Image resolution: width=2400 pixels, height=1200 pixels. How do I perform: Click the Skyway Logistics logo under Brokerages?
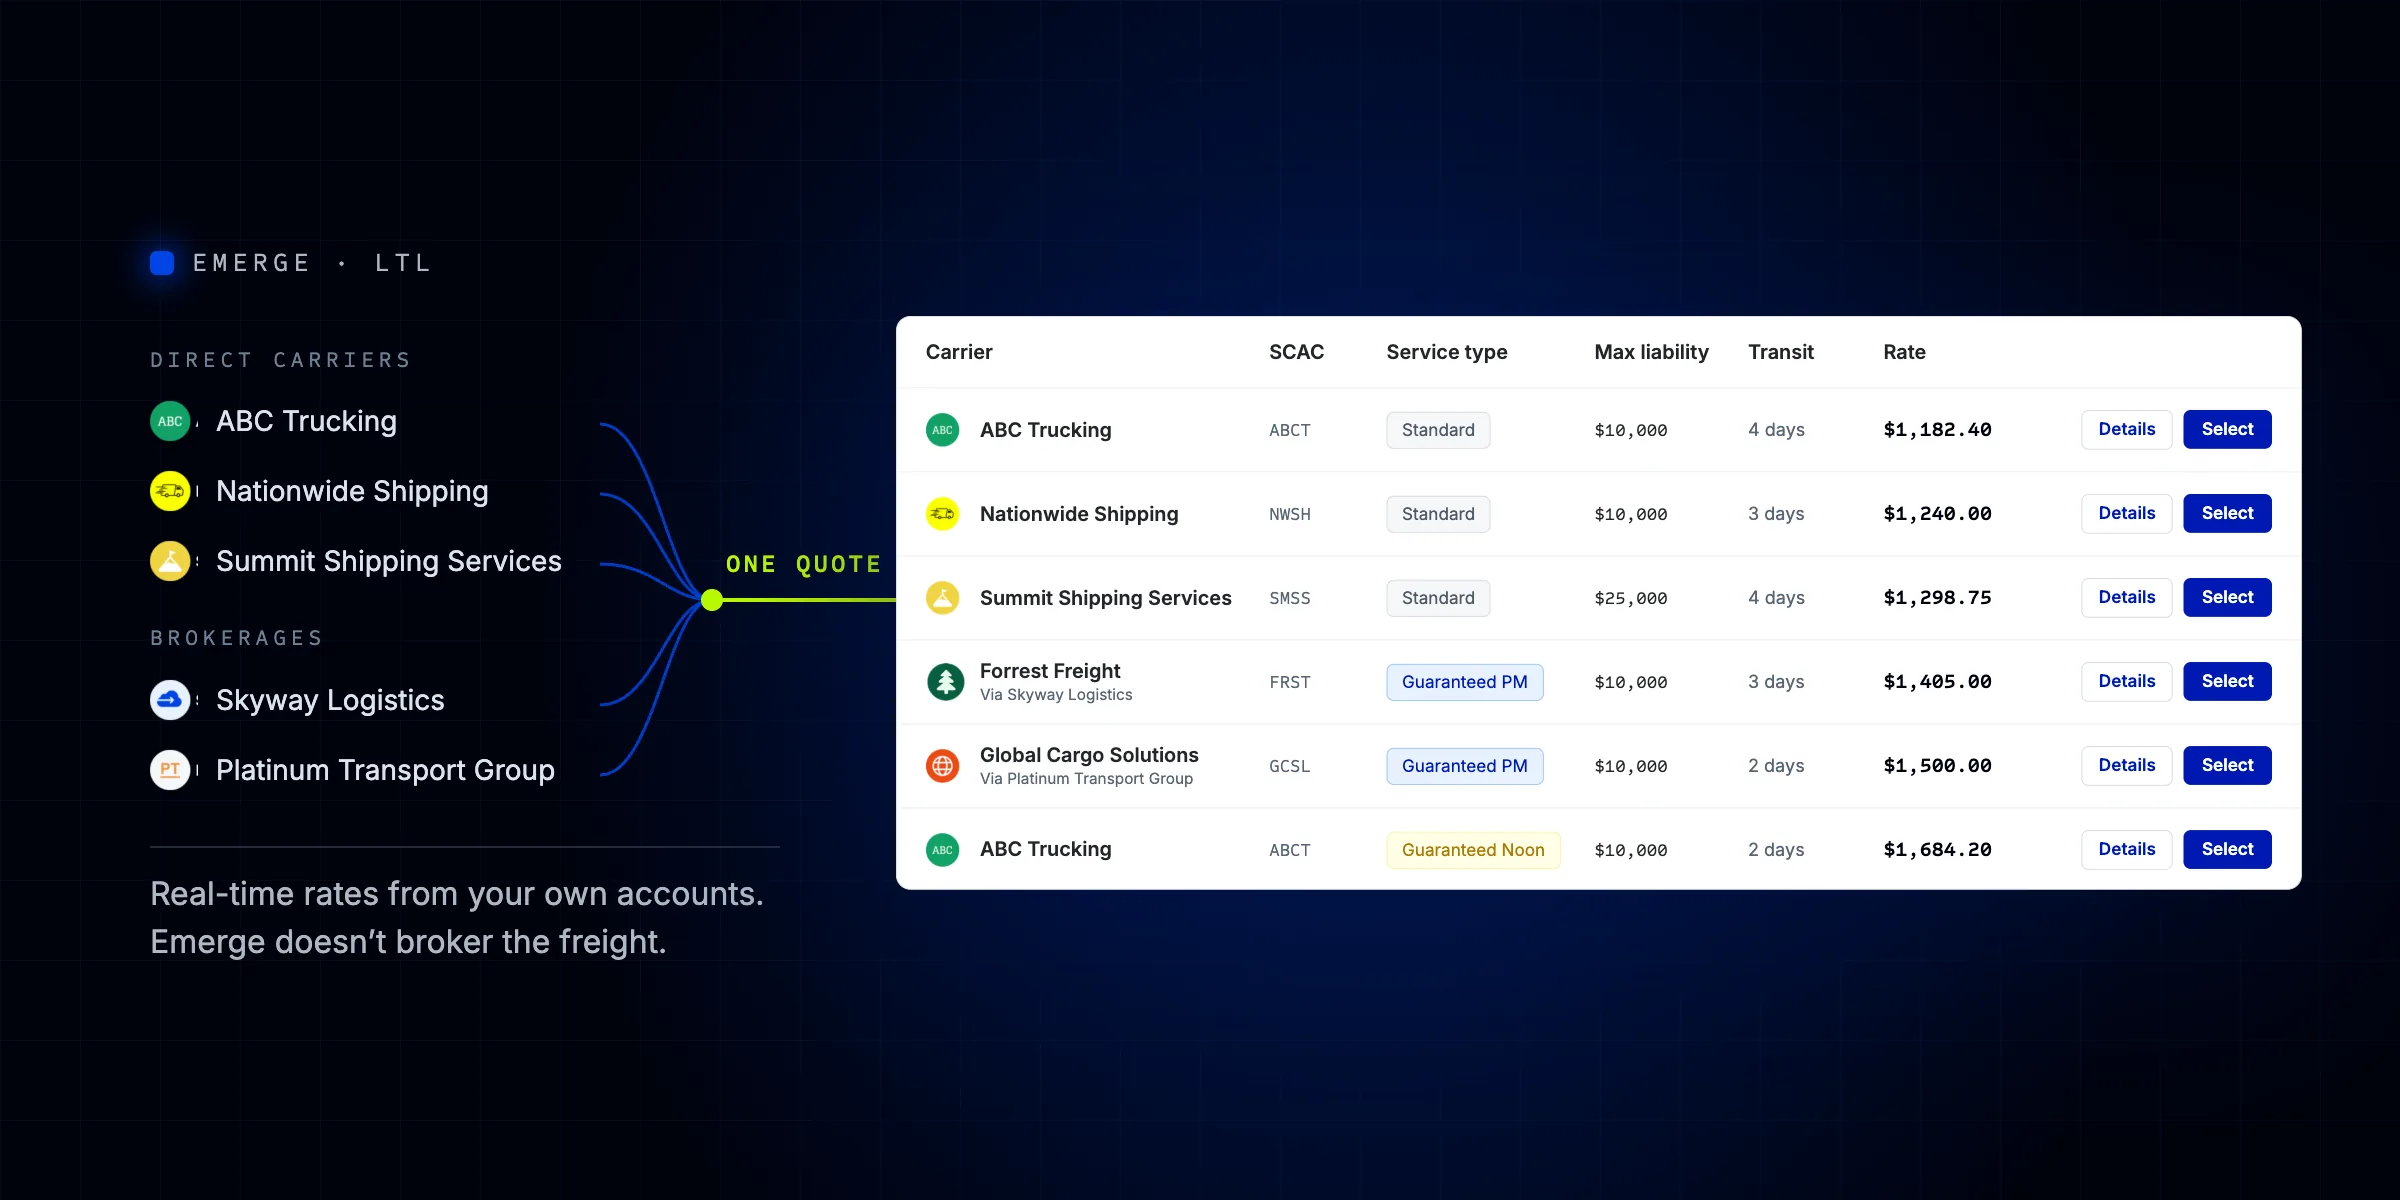click(170, 700)
